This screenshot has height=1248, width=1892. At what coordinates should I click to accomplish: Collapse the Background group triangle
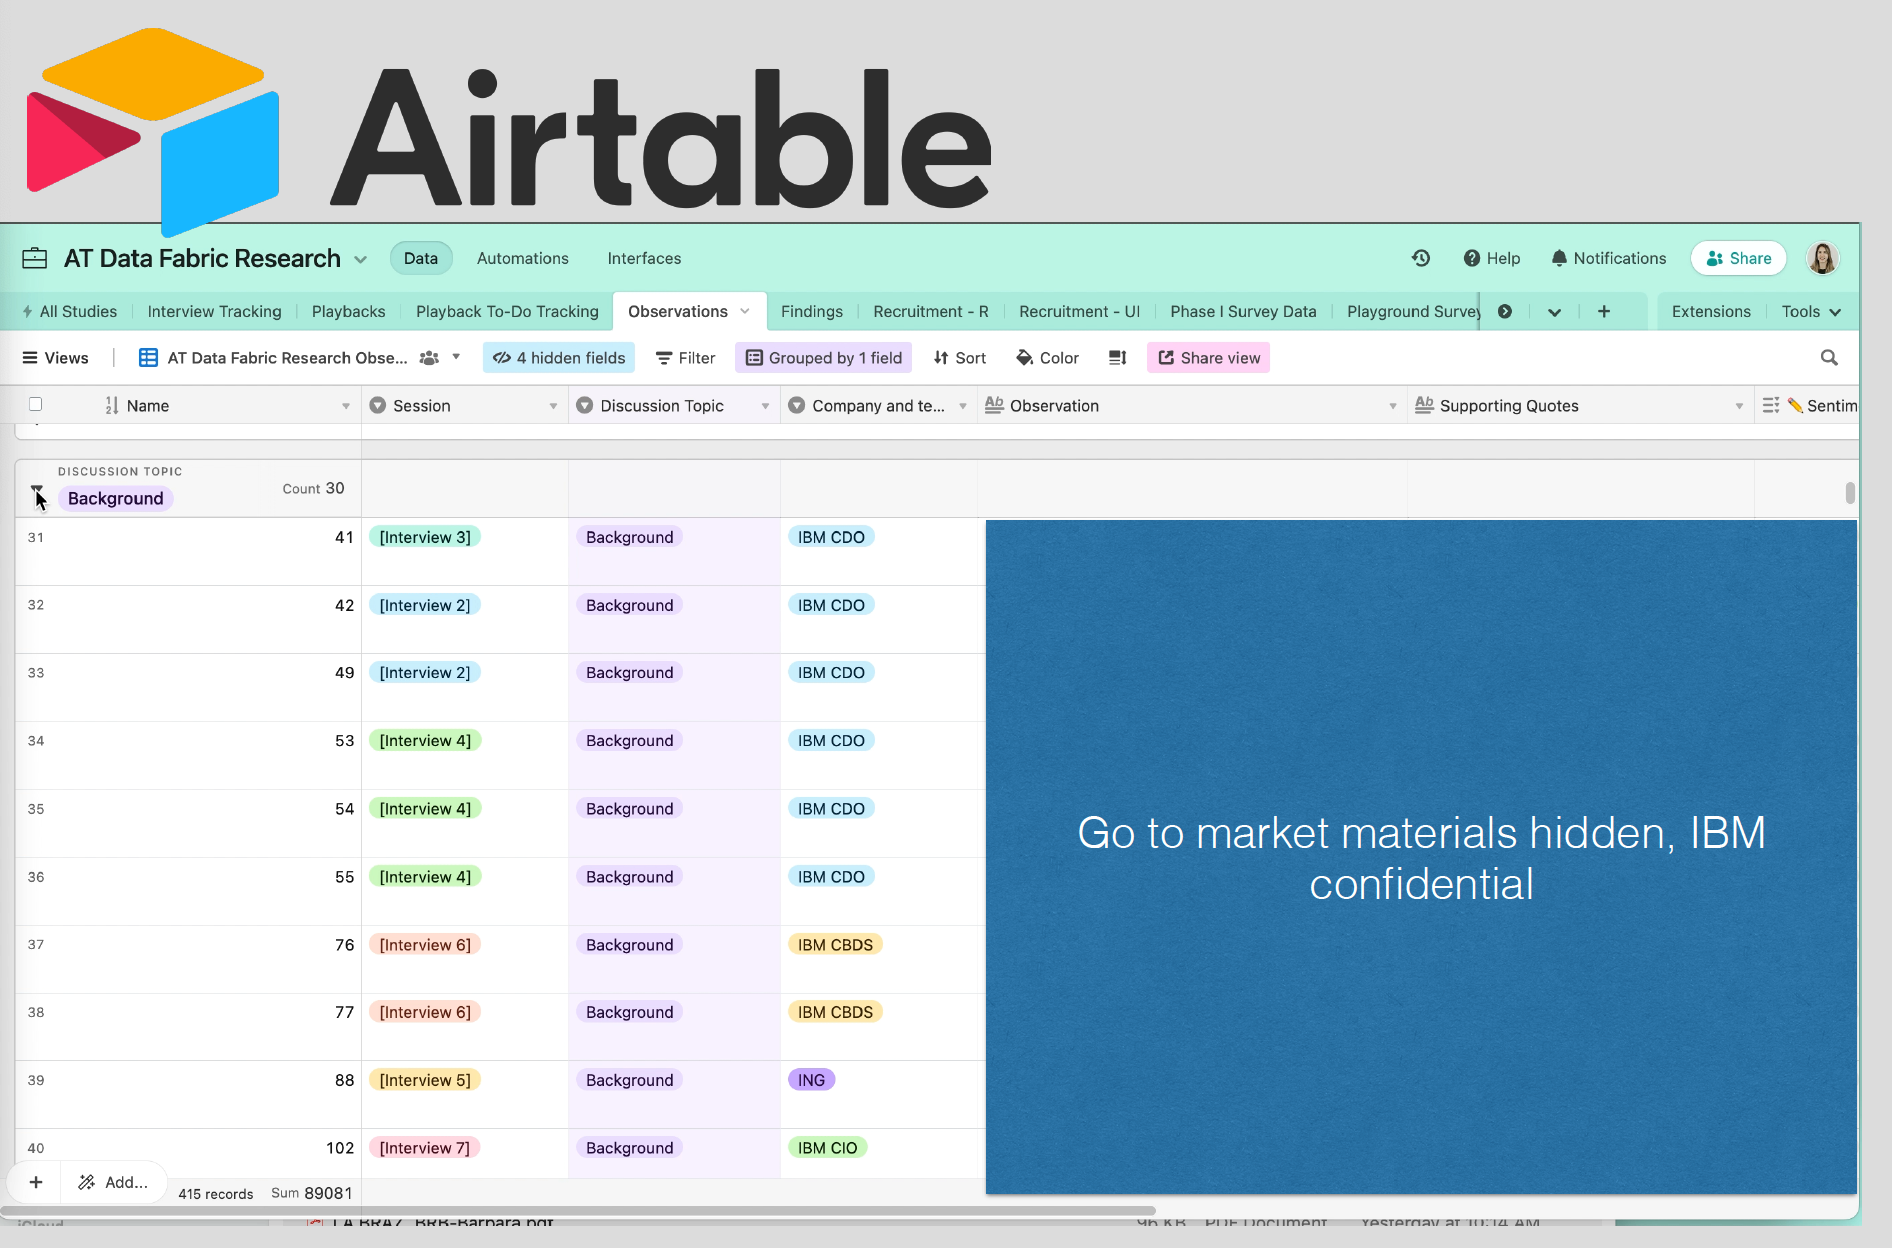point(37,492)
